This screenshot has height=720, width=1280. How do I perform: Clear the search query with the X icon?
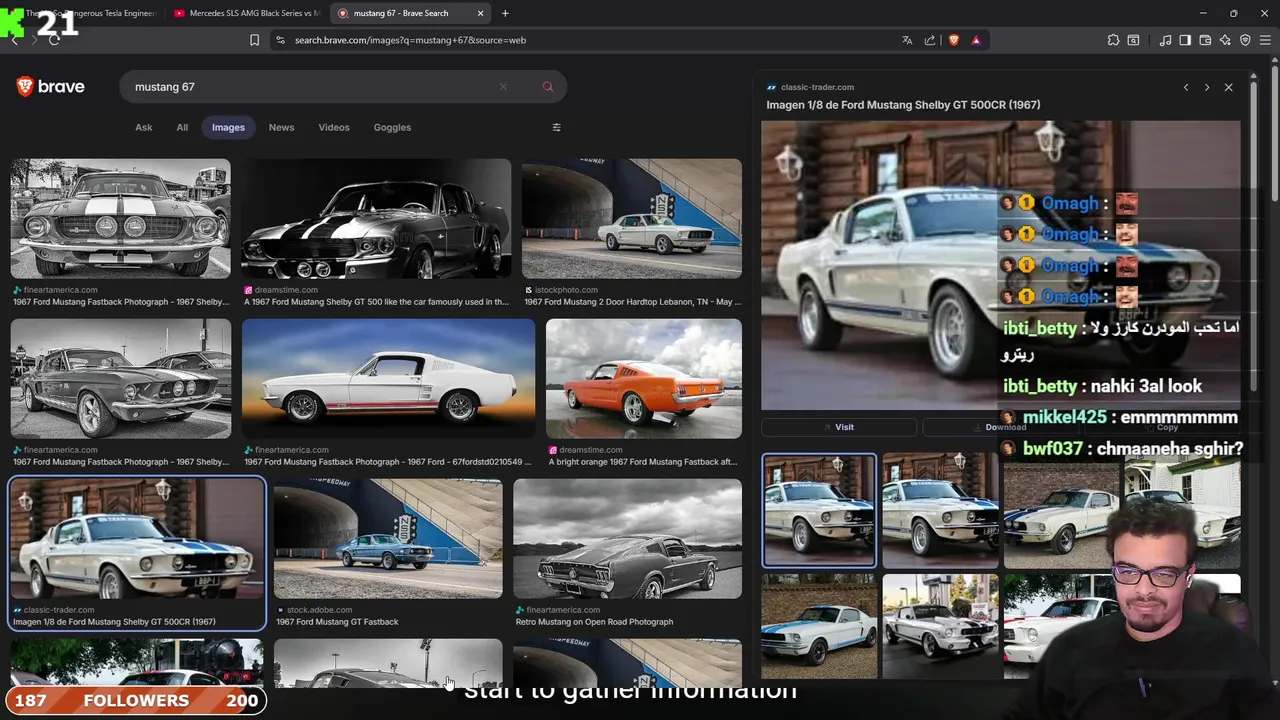coord(503,87)
